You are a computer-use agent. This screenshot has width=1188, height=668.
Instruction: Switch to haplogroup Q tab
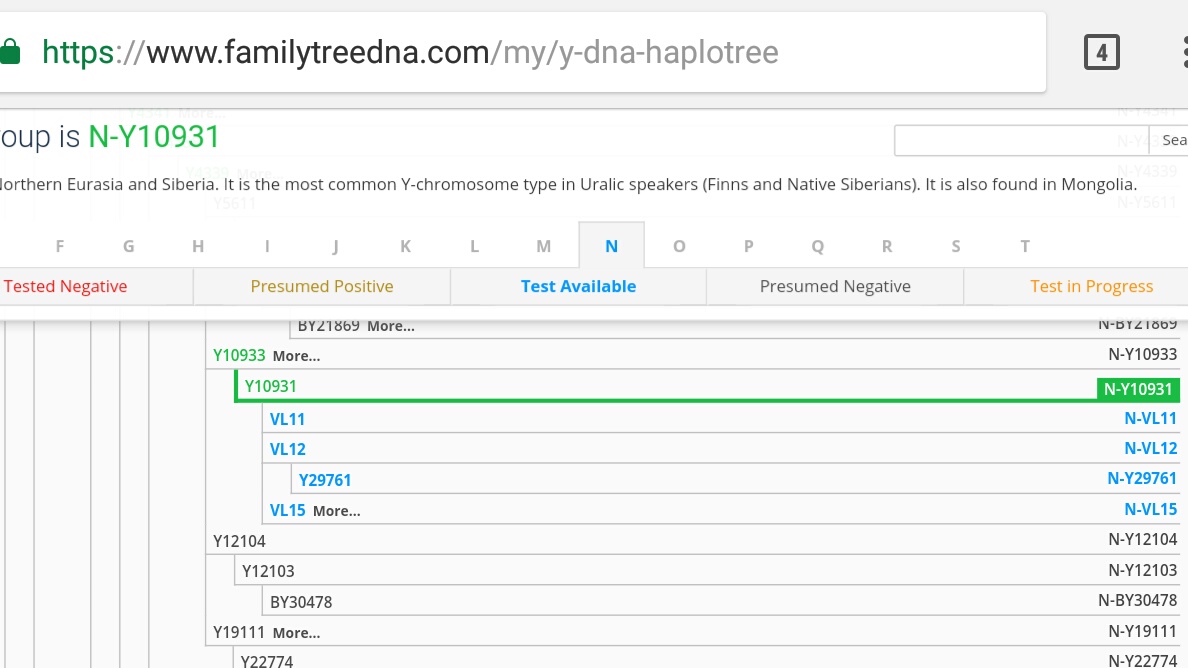[x=818, y=246]
